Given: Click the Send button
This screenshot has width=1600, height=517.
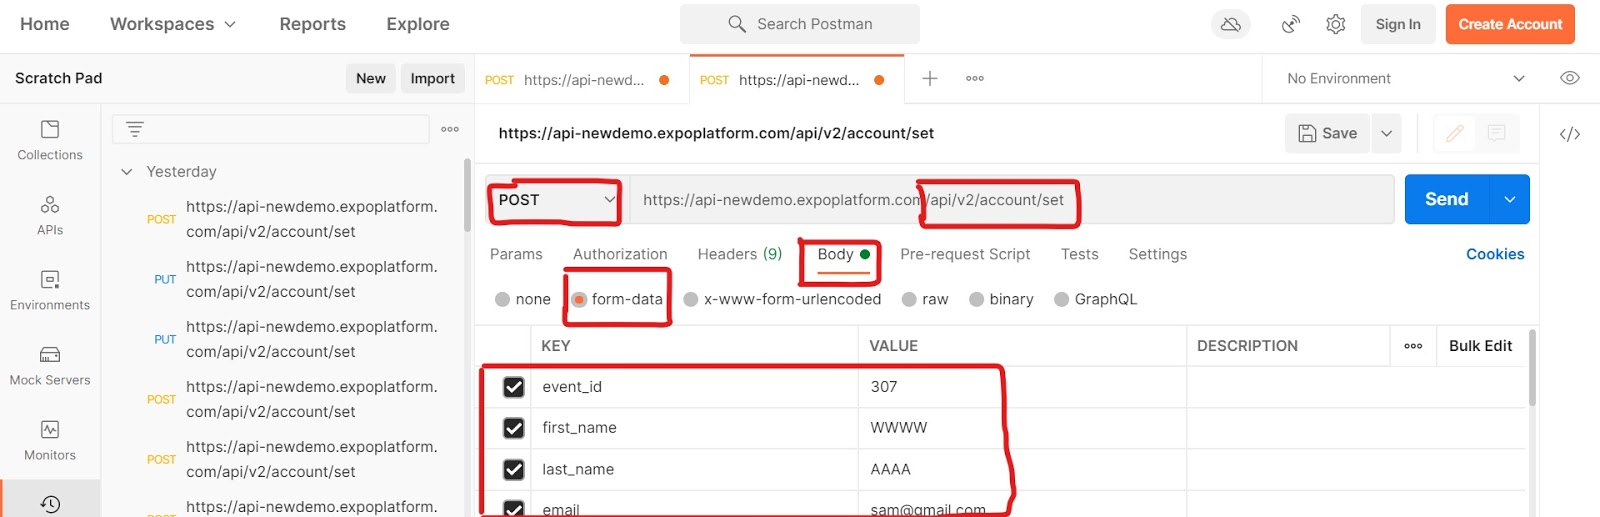Looking at the screenshot, I should tap(1447, 199).
